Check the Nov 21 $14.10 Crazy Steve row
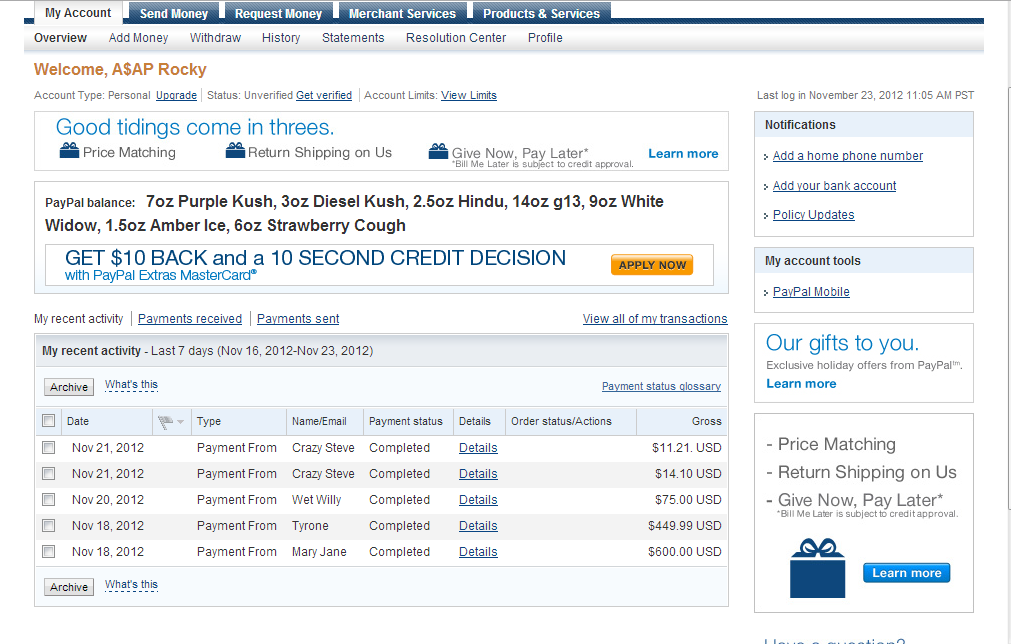 (x=48, y=473)
